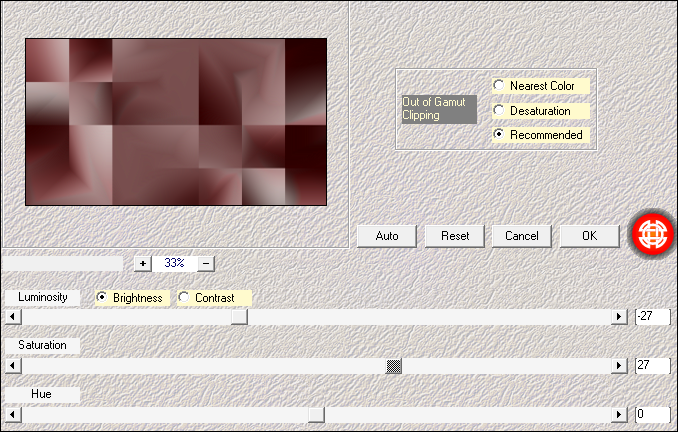678x432 pixels.
Task: Click the Hue label
Action: click(42, 394)
